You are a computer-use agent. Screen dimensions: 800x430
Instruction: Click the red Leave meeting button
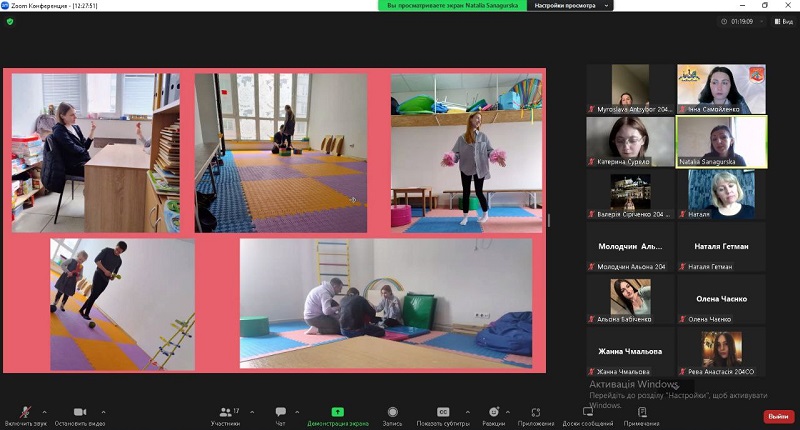(x=776, y=416)
